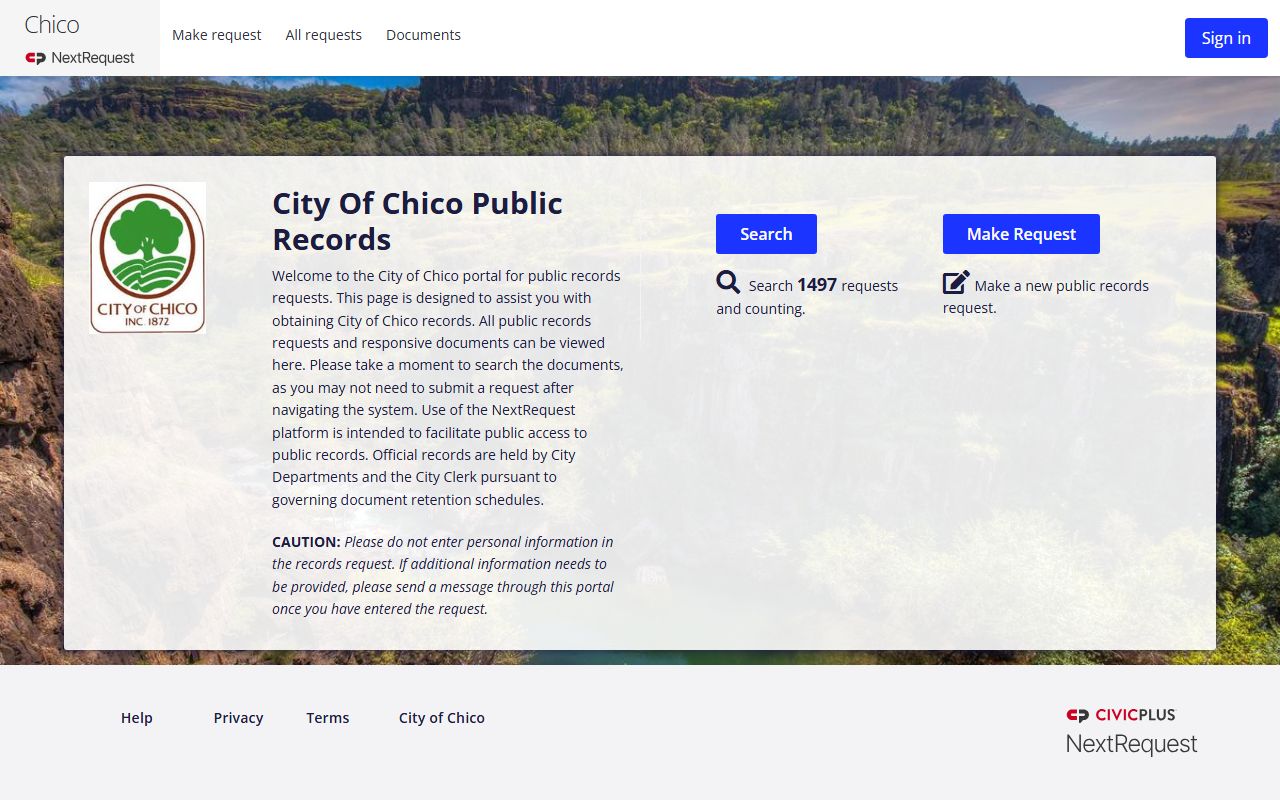Open the Privacy footer link
The width and height of the screenshot is (1280, 800).
point(238,718)
